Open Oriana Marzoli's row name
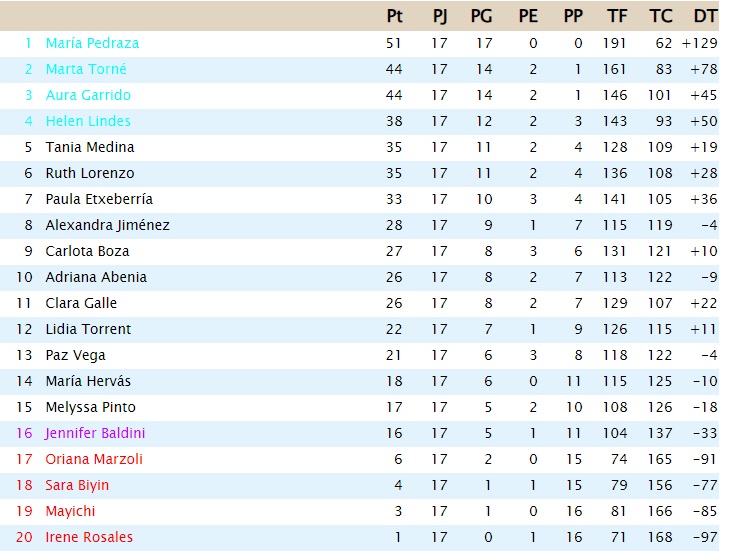Image resolution: width=729 pixels, height=551 pixels. (x=94, y=459)
